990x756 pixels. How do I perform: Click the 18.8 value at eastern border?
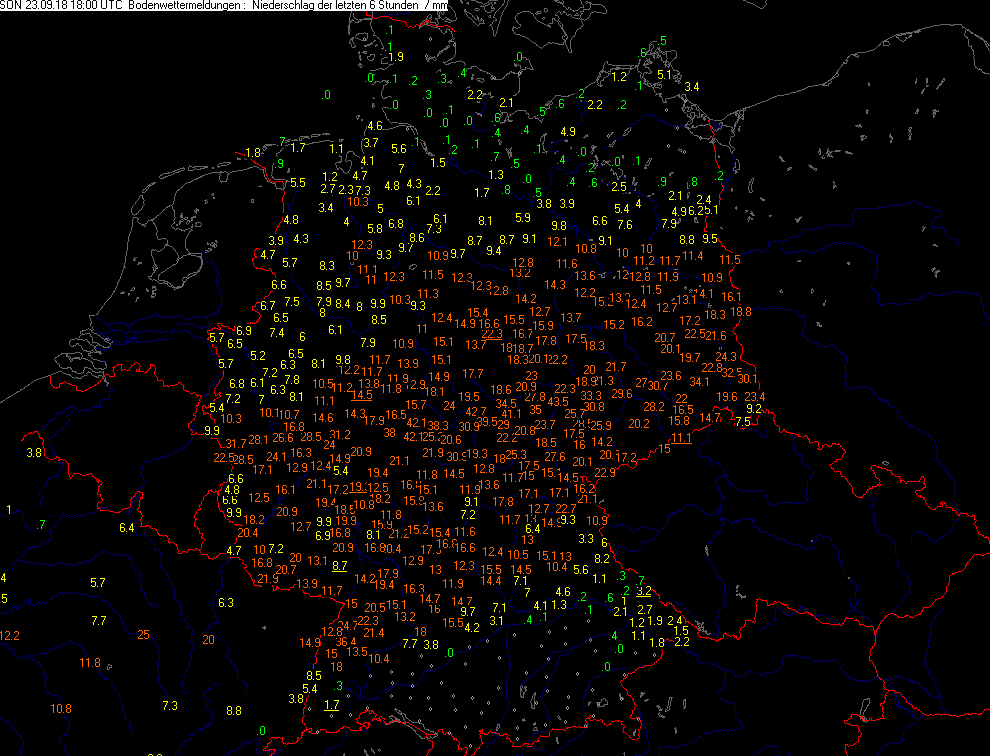pos(741,311)
